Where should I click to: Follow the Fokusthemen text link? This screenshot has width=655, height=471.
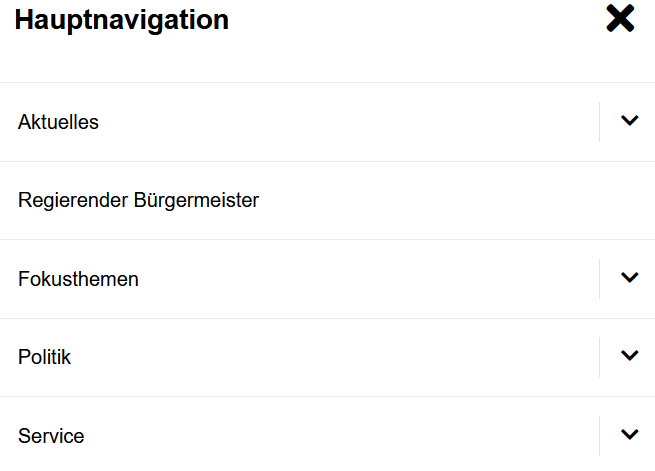pos(78,279)
